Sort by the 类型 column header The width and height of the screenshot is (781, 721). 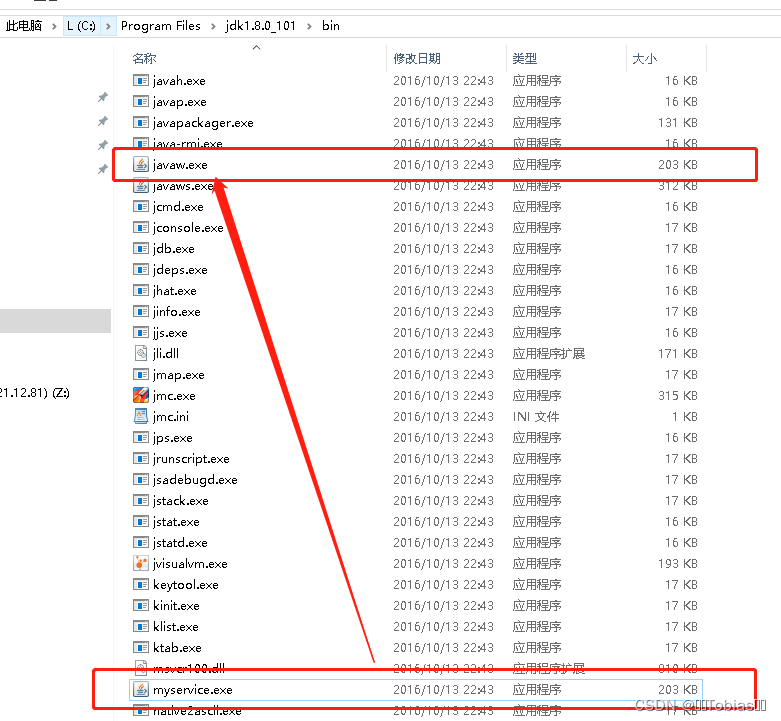pyautogui.click(x=524, y=59)
